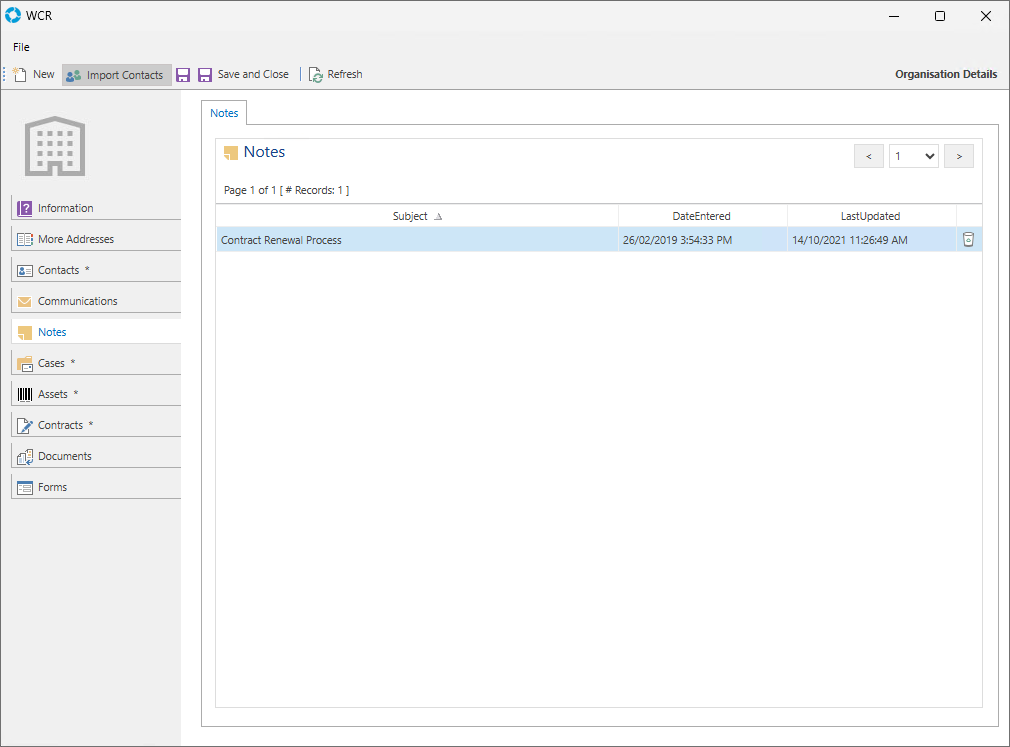Delete the Contract Renewal Process note
1010x747 pixels.
[967, 240]
